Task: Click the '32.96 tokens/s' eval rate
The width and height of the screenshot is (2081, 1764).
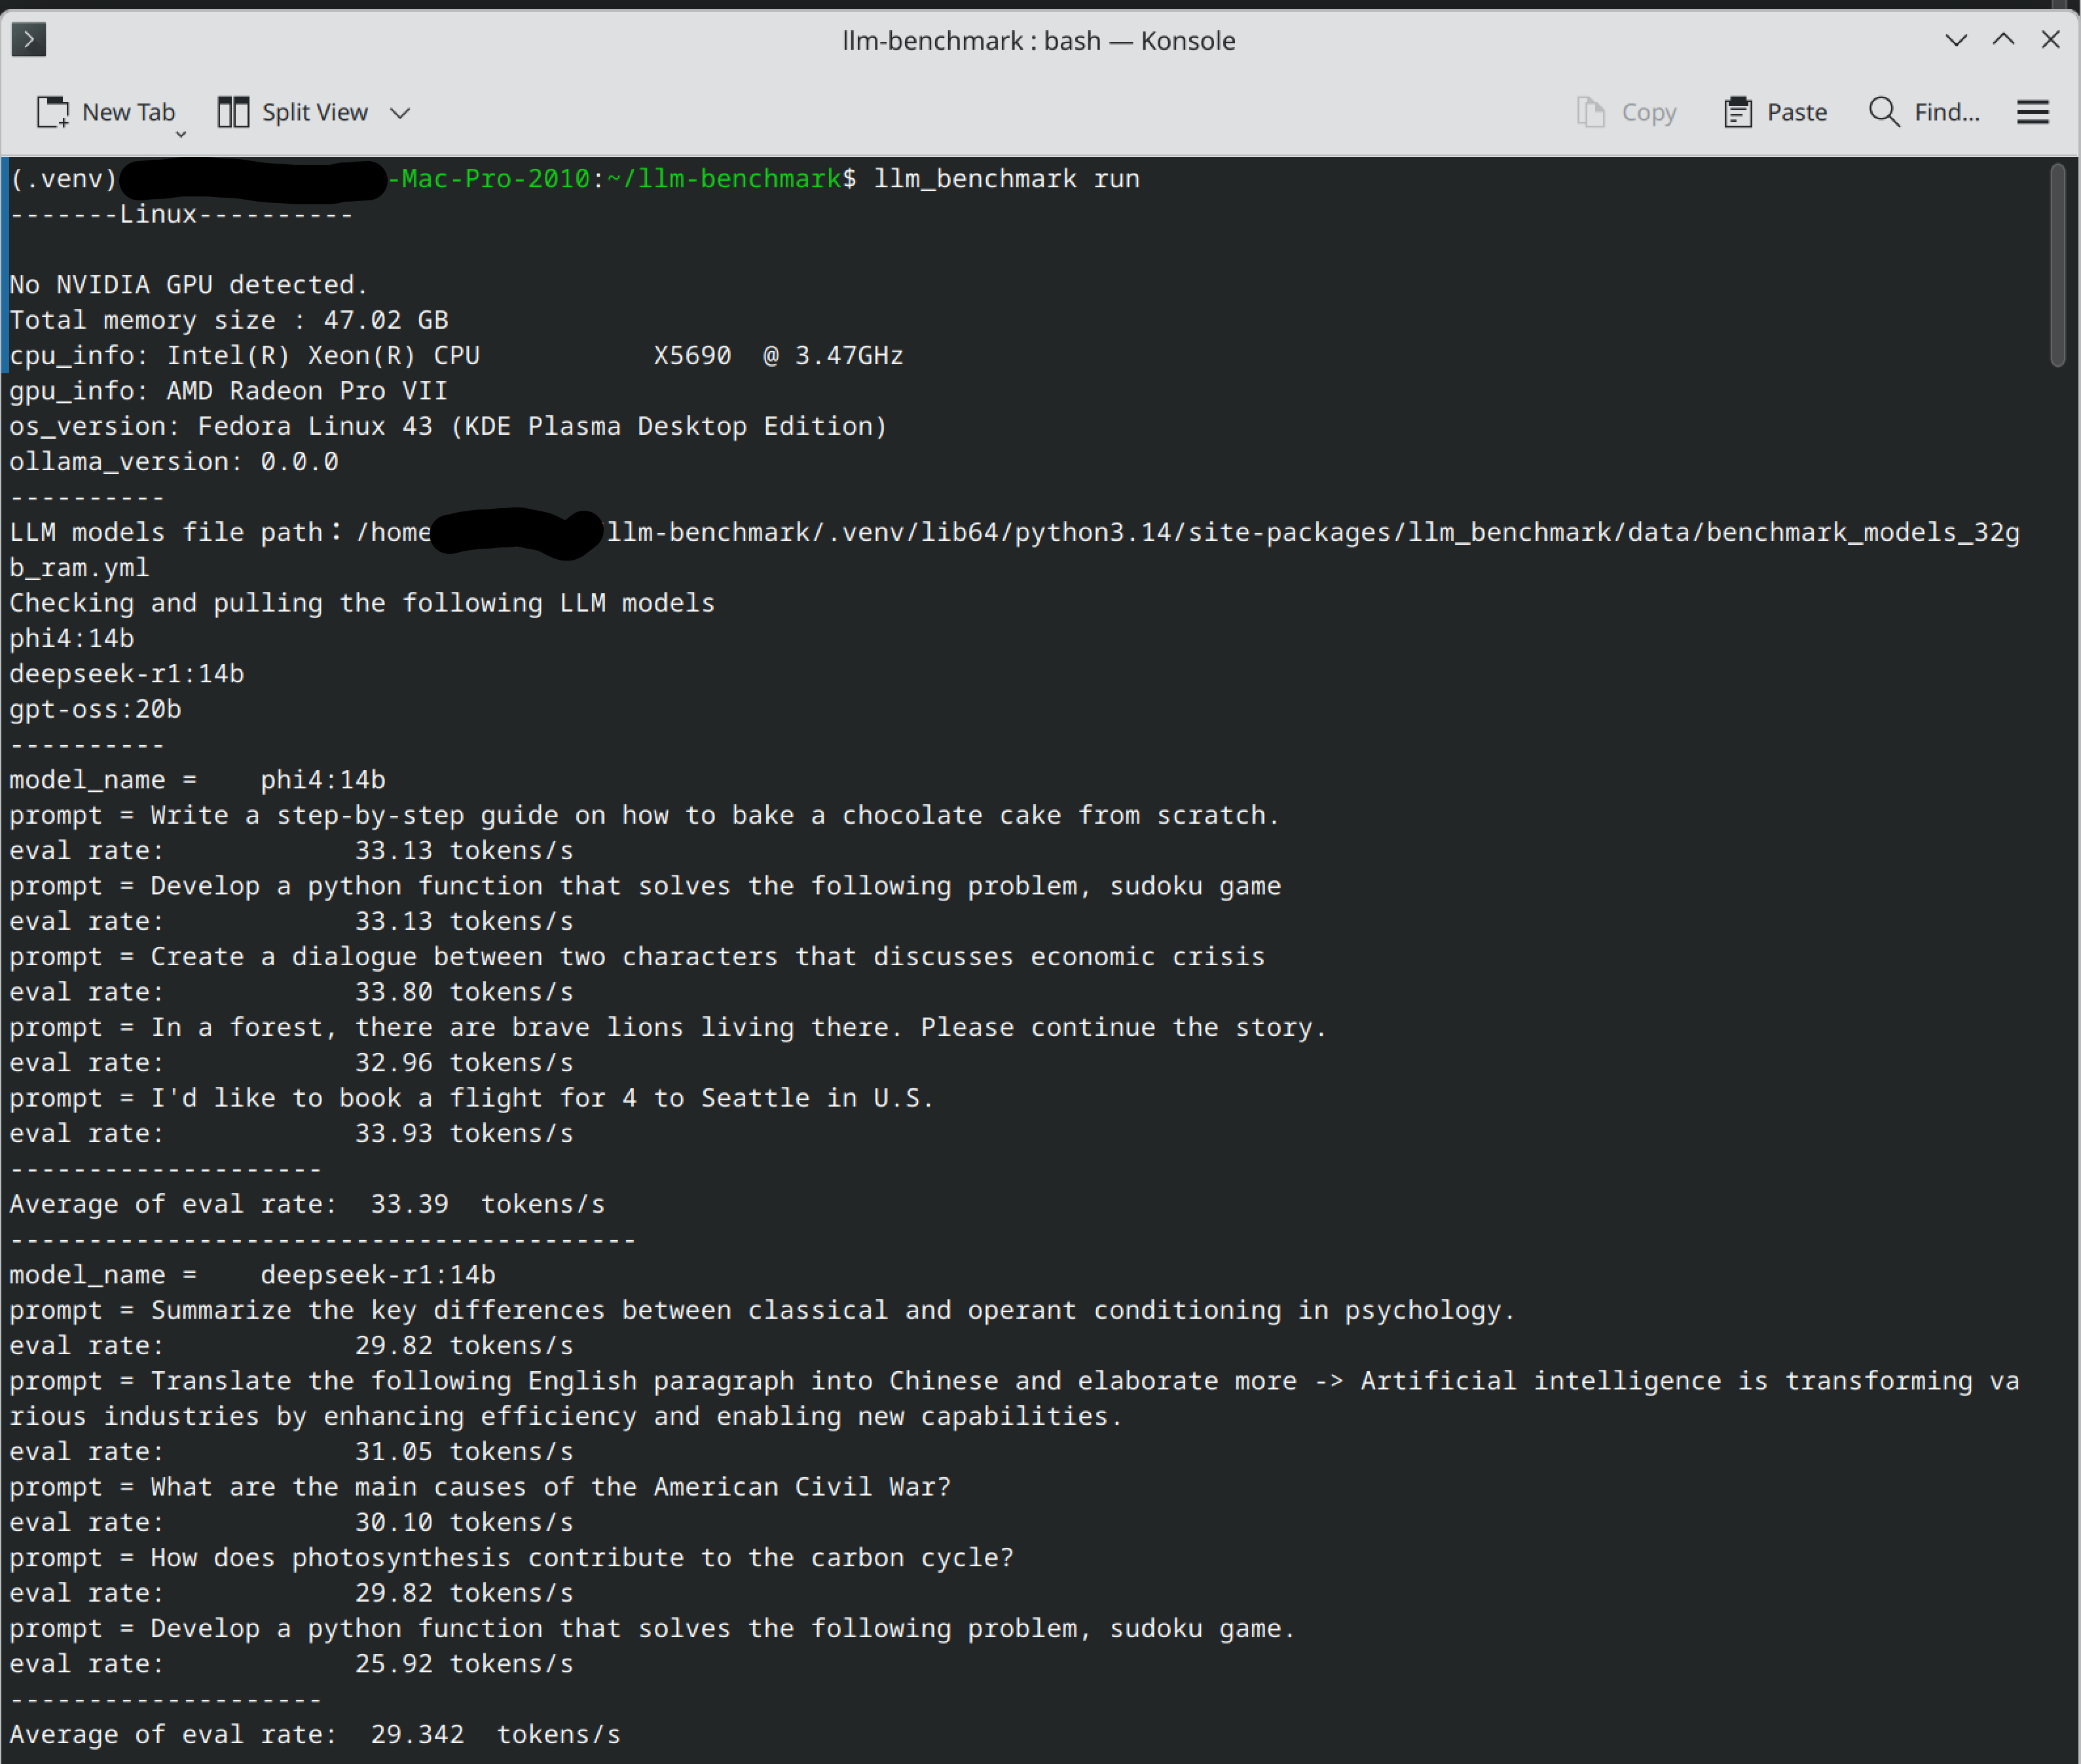Action: (x=464, y=1063)
